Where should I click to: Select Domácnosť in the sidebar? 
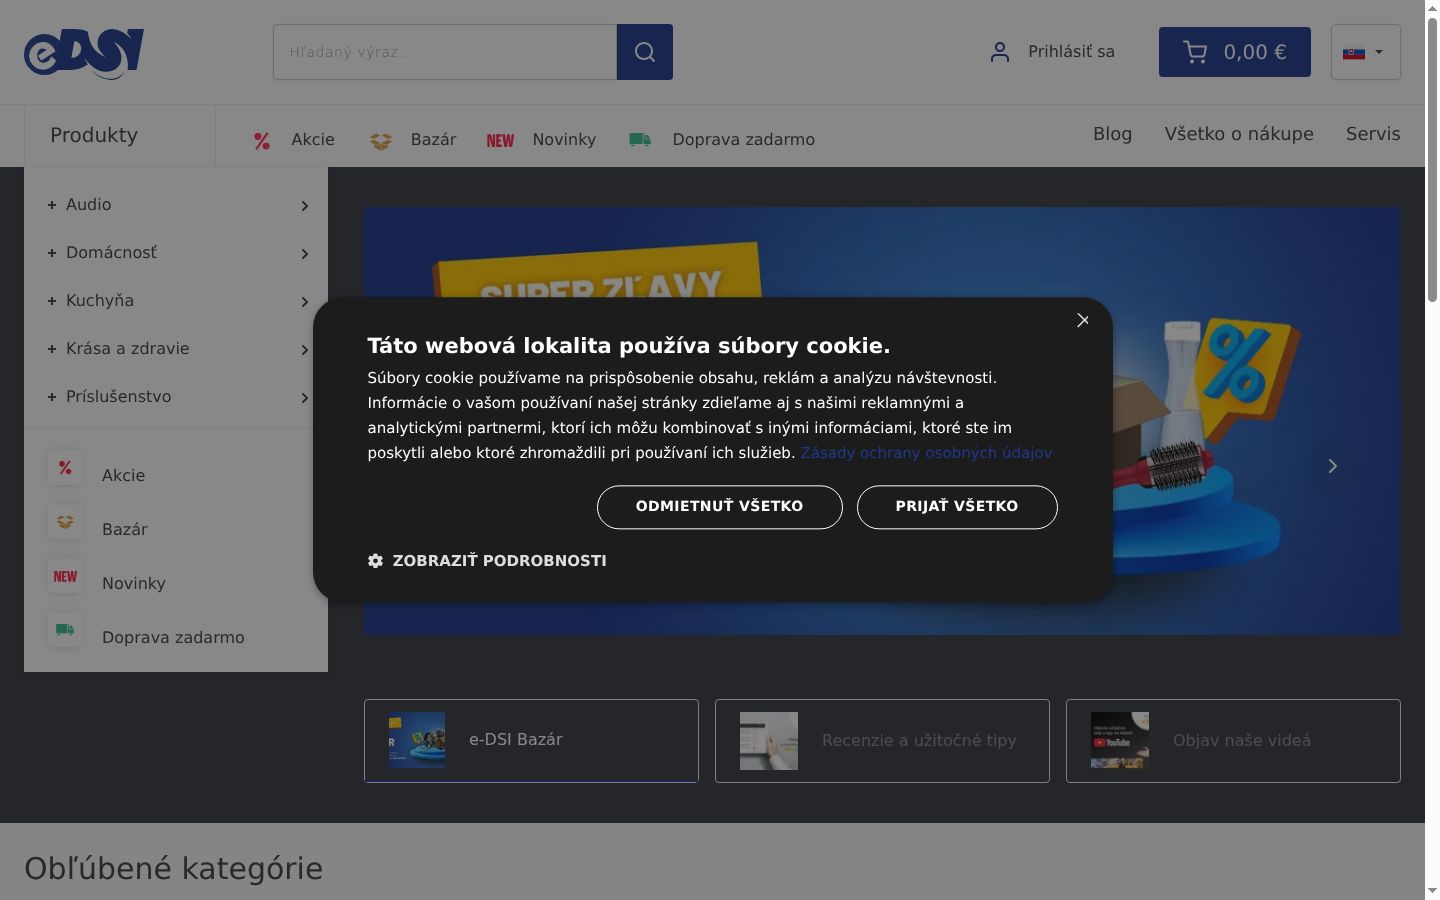pos(111,253)
